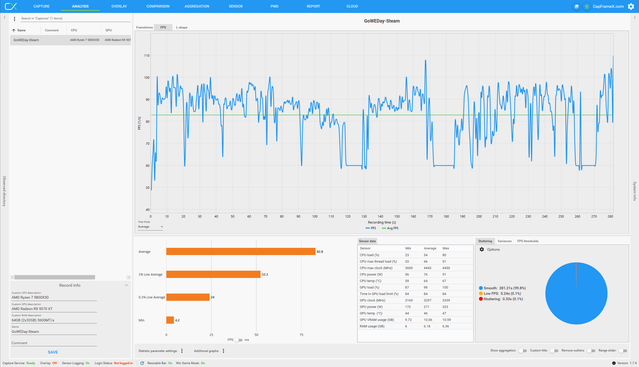Click the screenshot icon in the top bar
Screen dimensions: 639x367
click(576, 7)
